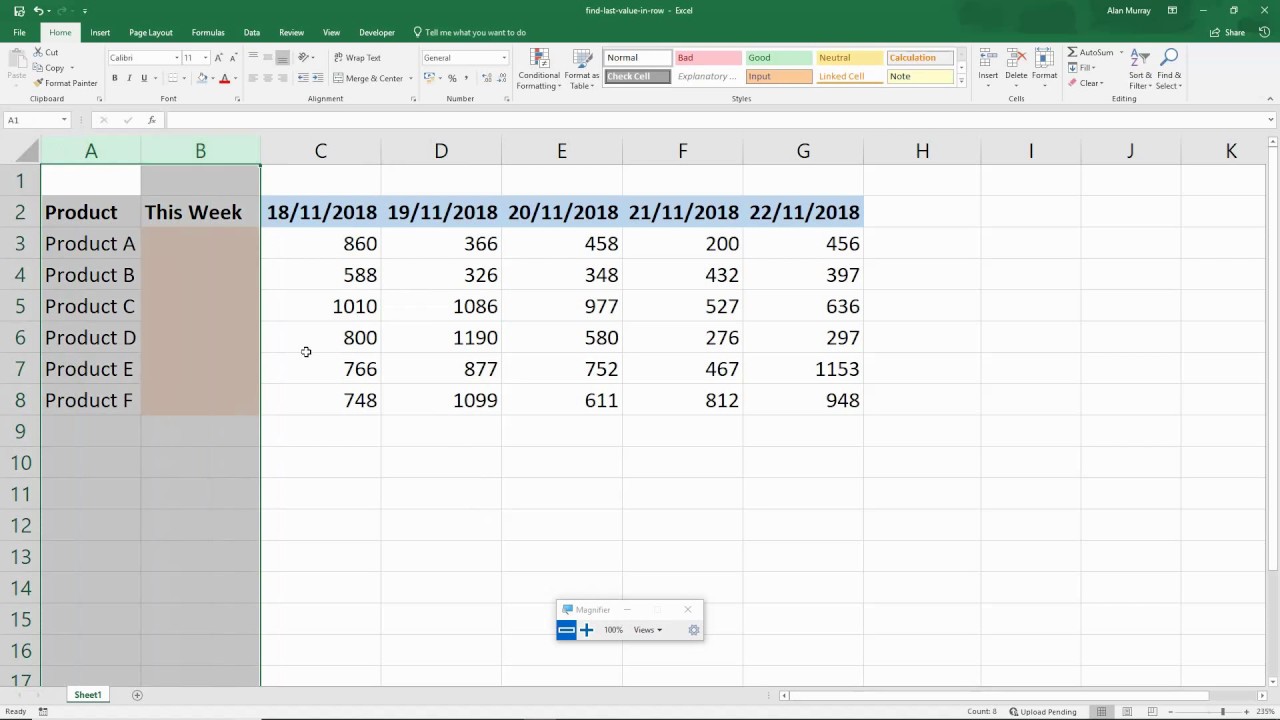Expand the formula bar
Screen dimensions: 1280x720
click(x=1271, y=120)
